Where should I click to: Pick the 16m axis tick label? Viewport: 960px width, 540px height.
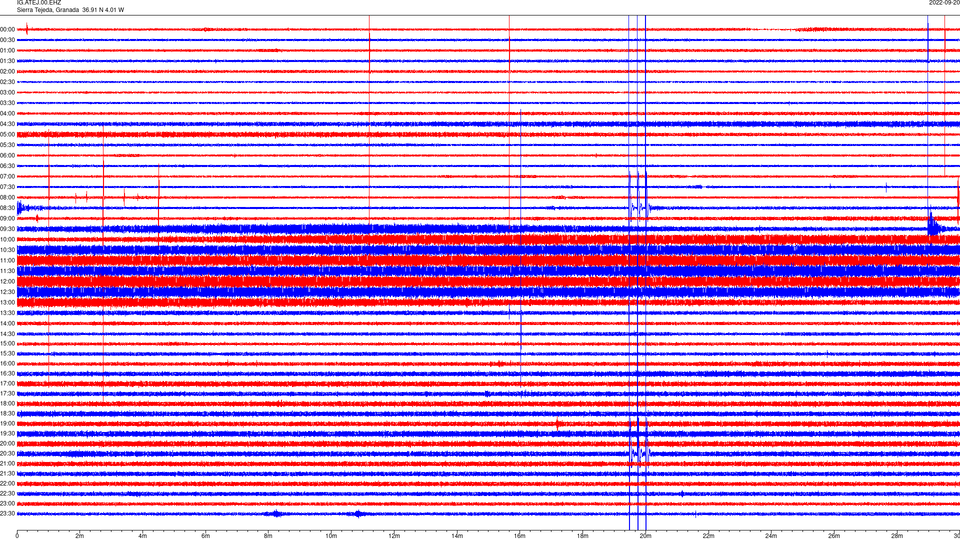(x=520, y=536)
